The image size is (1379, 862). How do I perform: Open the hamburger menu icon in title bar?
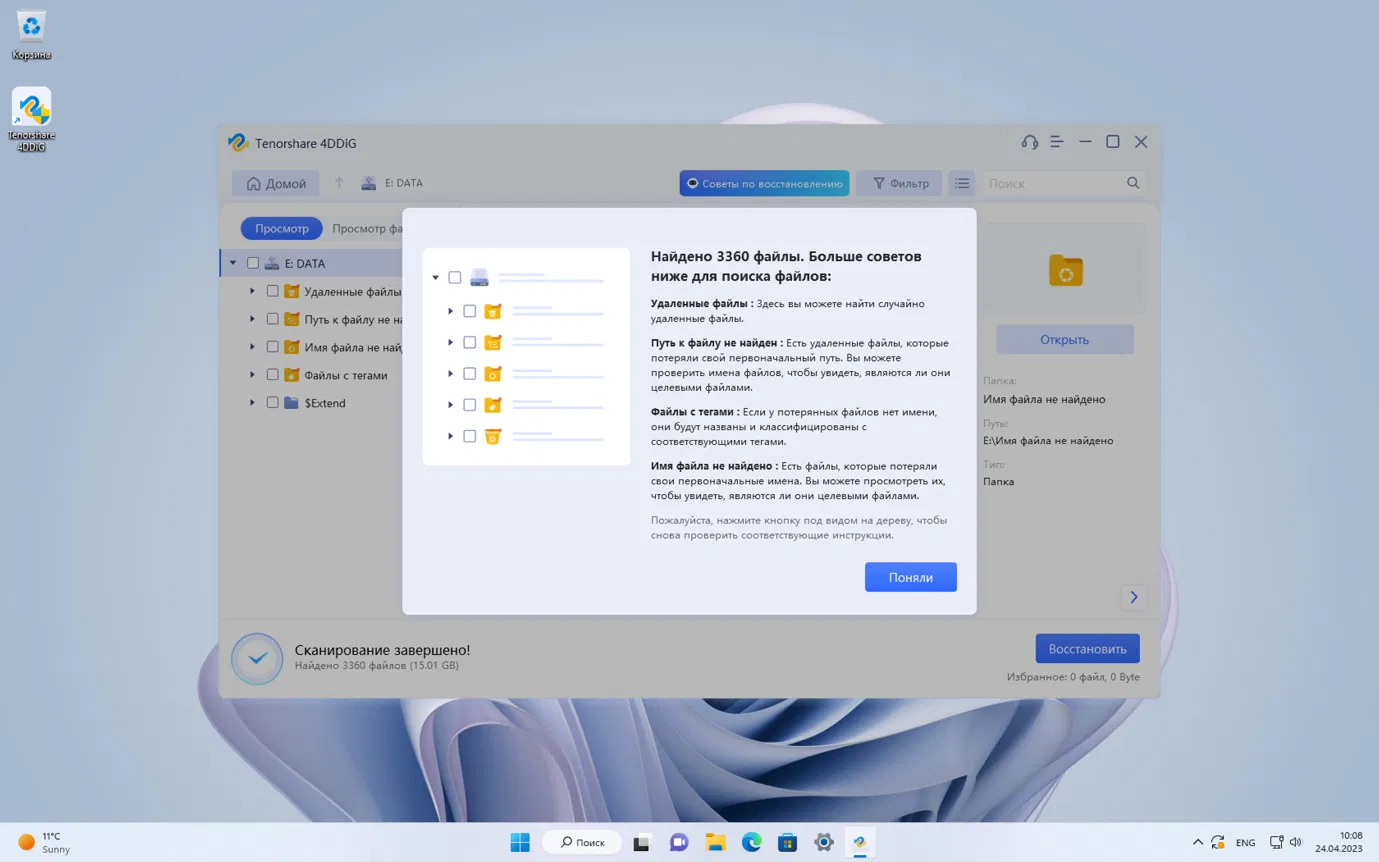[x=1057, y=142]
